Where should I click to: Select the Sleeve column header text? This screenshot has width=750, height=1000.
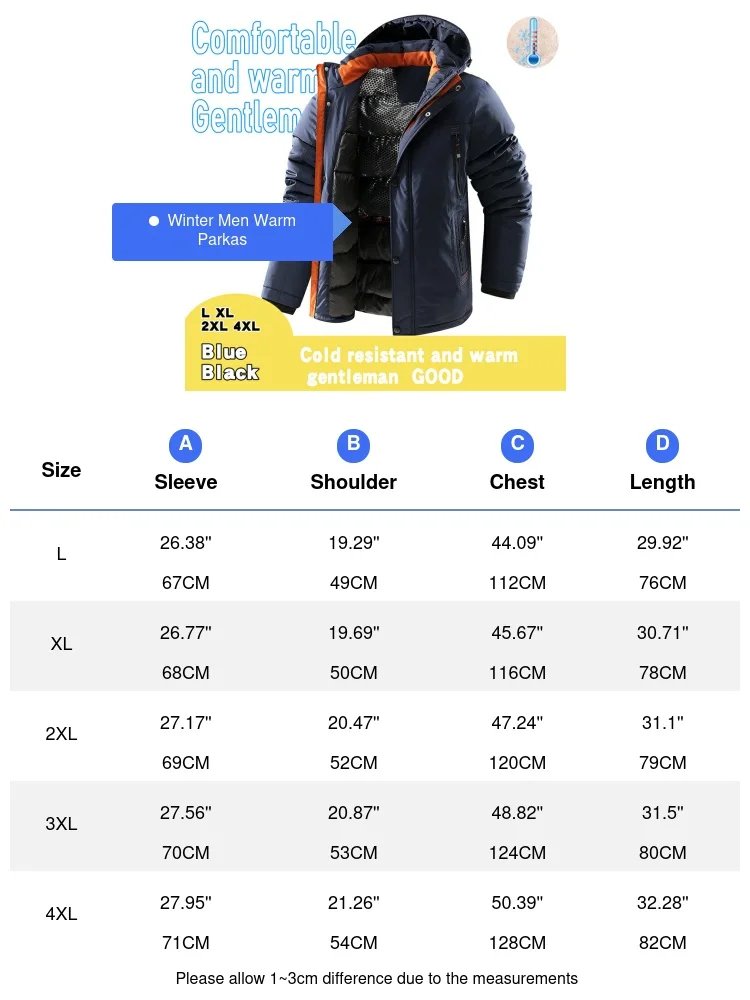tap(186, 482)
